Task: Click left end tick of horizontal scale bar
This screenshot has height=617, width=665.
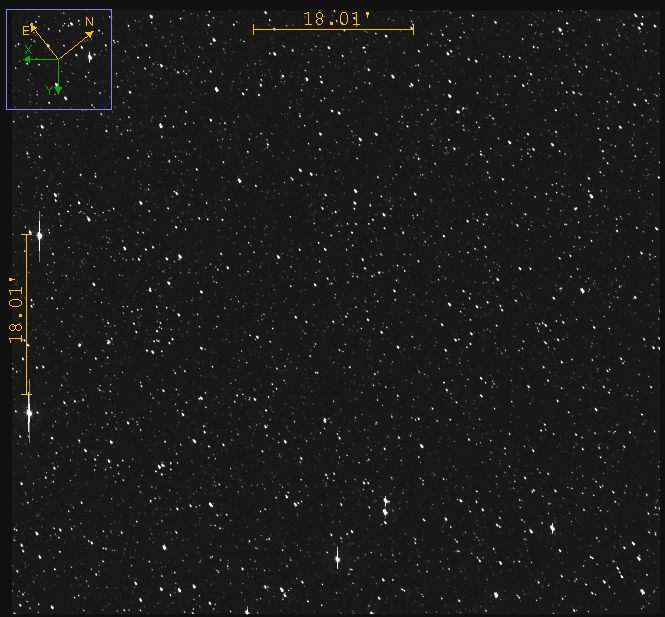Action: click(254, 29)
